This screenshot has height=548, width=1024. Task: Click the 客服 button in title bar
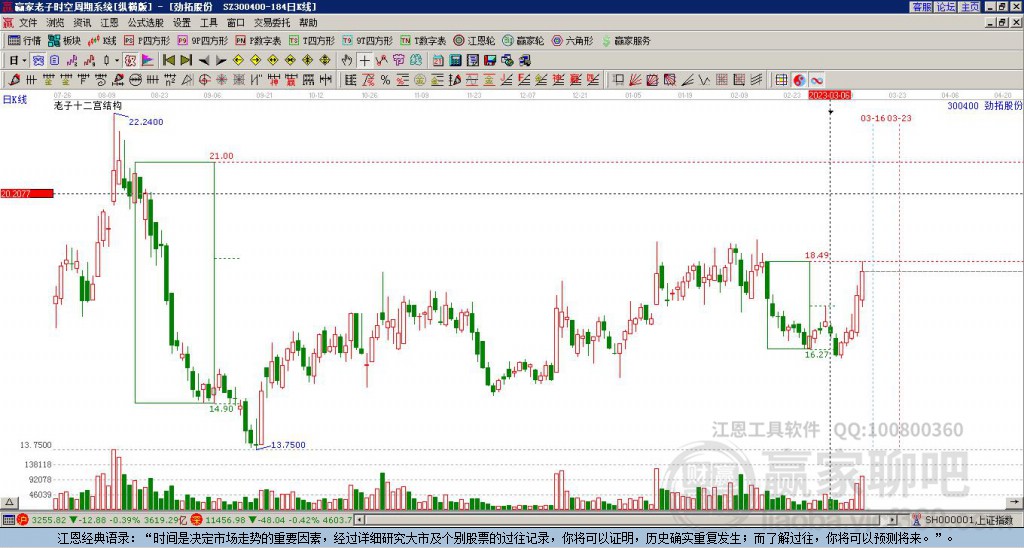click(922, 7)
